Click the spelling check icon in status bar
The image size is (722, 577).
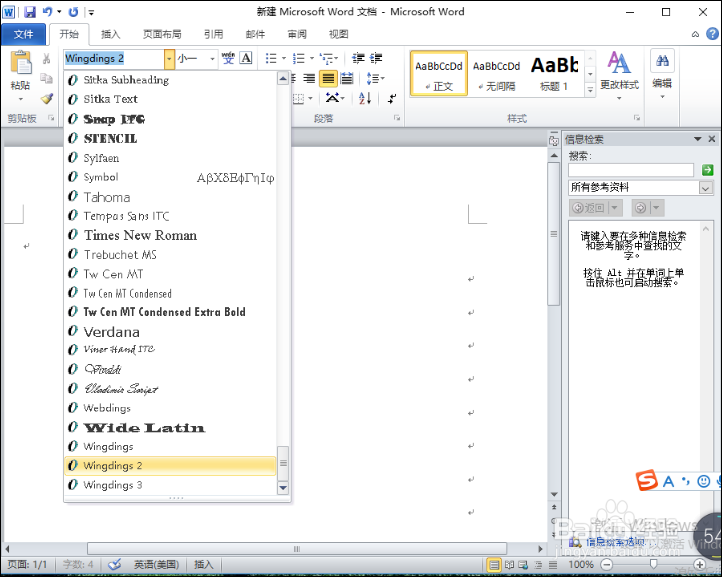(114, 565)
